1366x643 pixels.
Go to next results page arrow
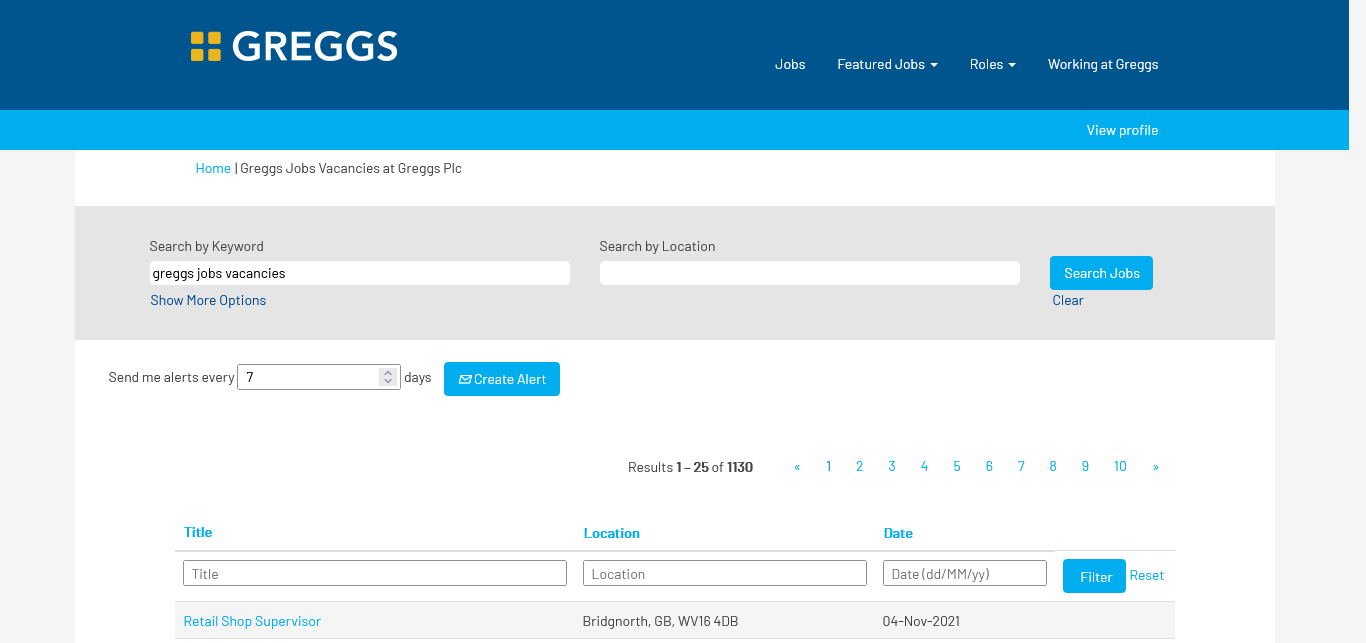pyautogui.click(x=1155, y=467)
